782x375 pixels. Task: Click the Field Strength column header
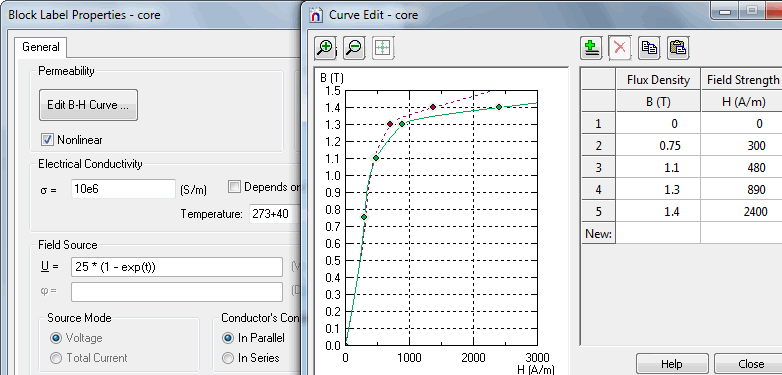[x=742, y=80]
